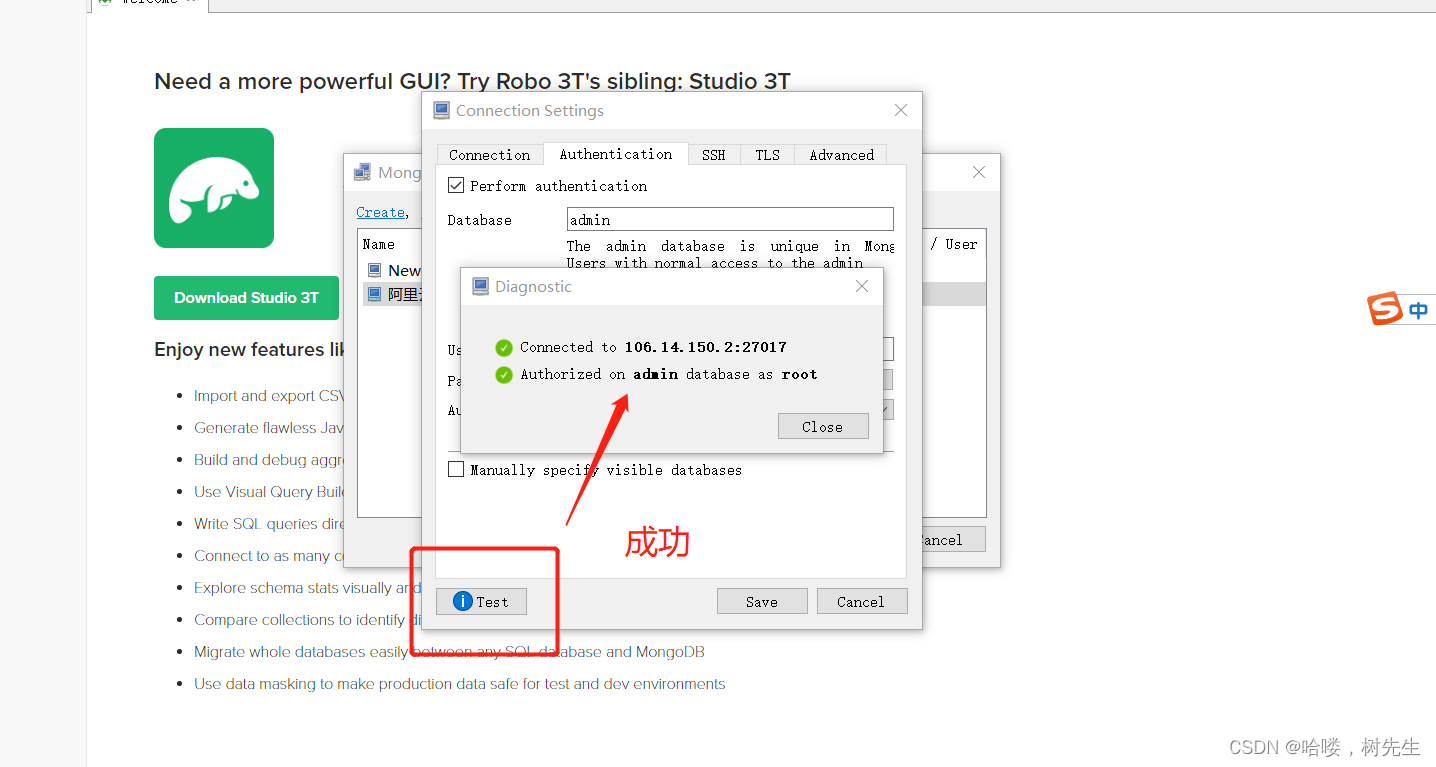
Task: Click the monitor icon beside New connection
Action: coord(375,270)
